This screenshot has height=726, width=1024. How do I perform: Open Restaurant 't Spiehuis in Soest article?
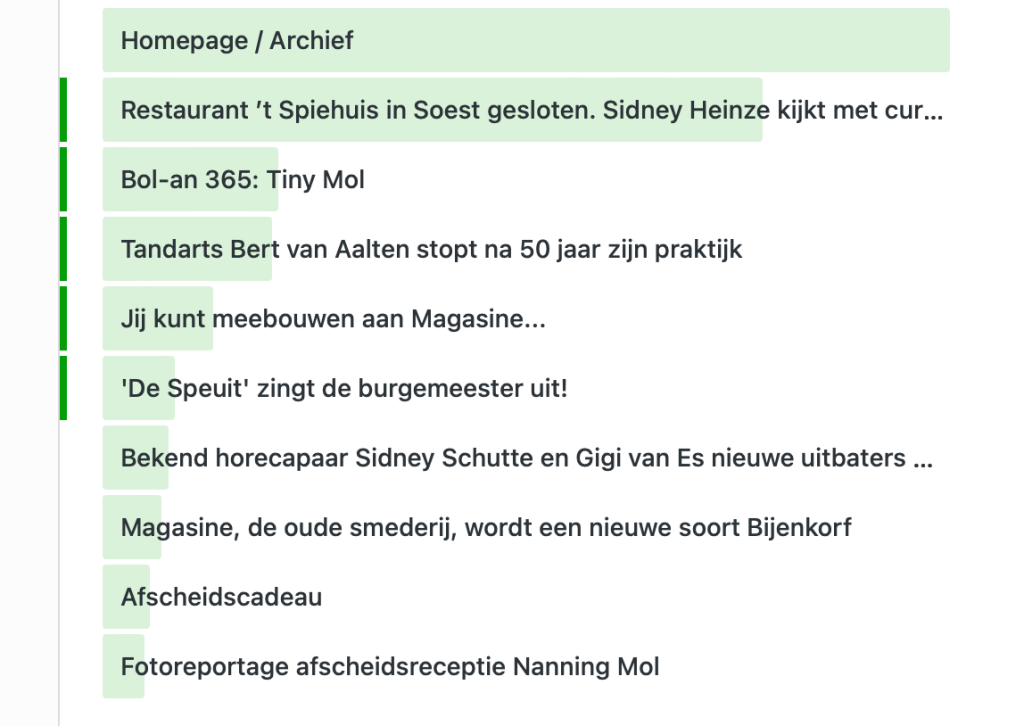tap(430, 110)
